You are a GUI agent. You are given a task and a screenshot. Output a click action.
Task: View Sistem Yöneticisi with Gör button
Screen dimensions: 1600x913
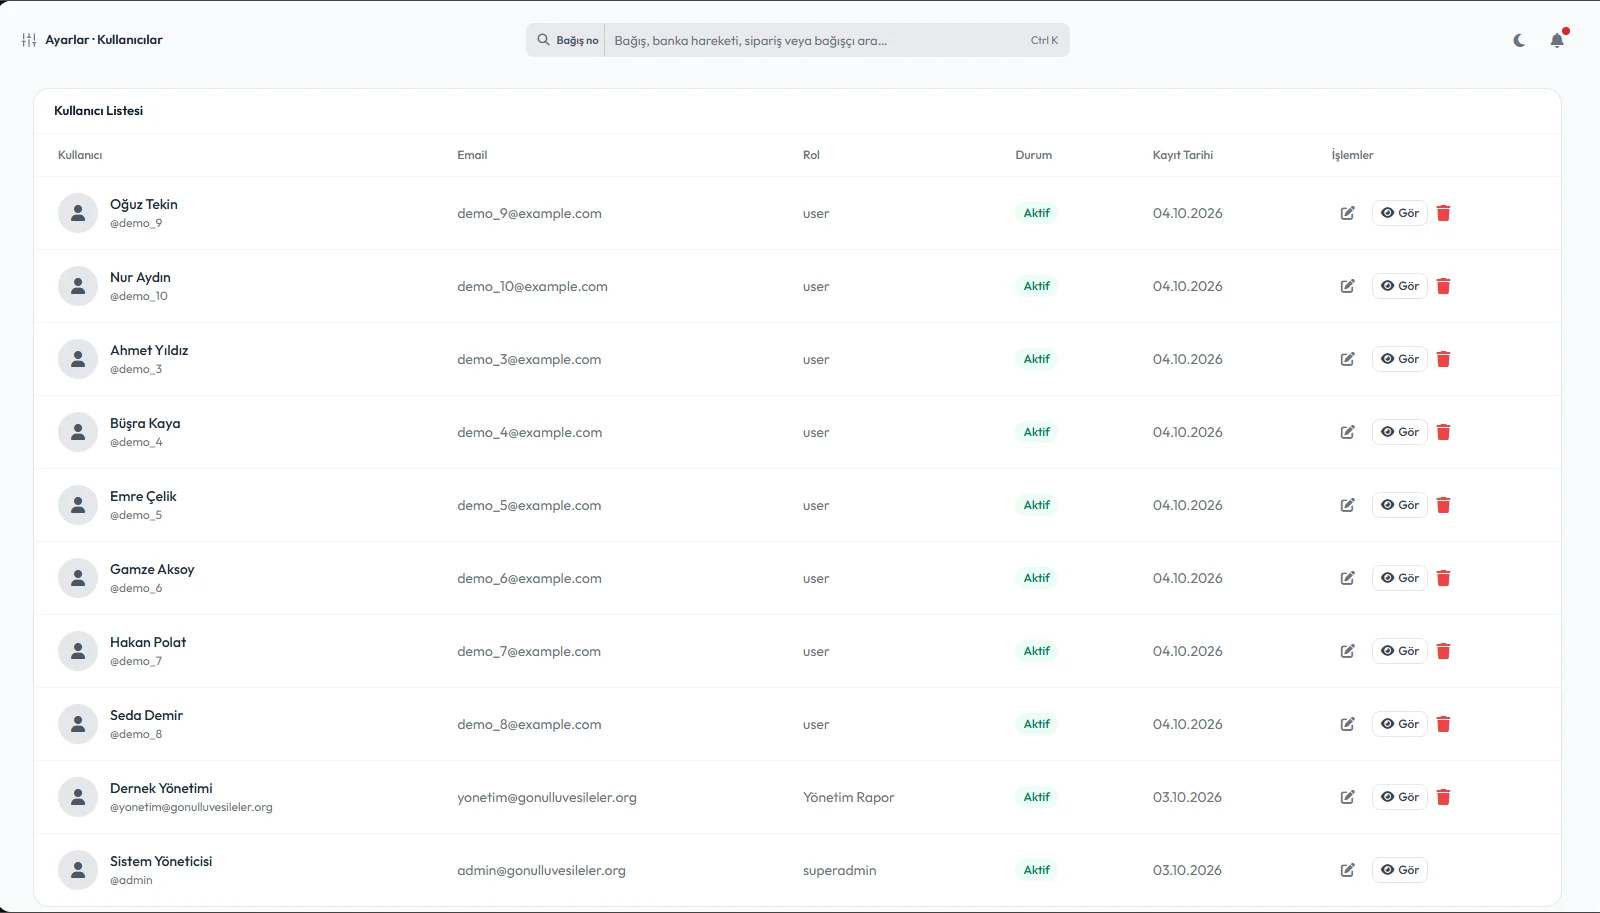pyautogui.click(x=1400, y=870)
